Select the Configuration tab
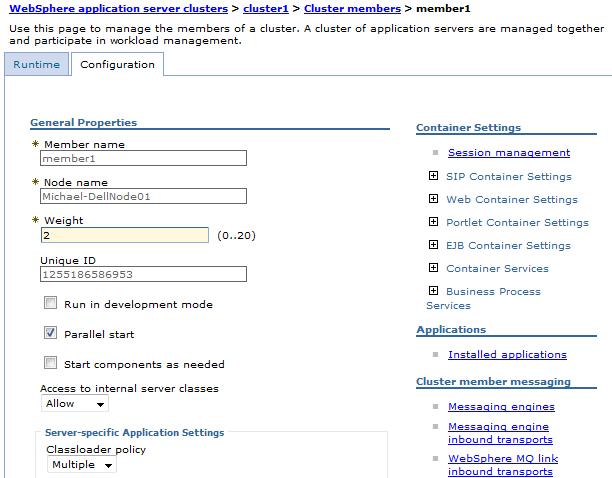This screenshot has width=612, height=478. (117, 64)
